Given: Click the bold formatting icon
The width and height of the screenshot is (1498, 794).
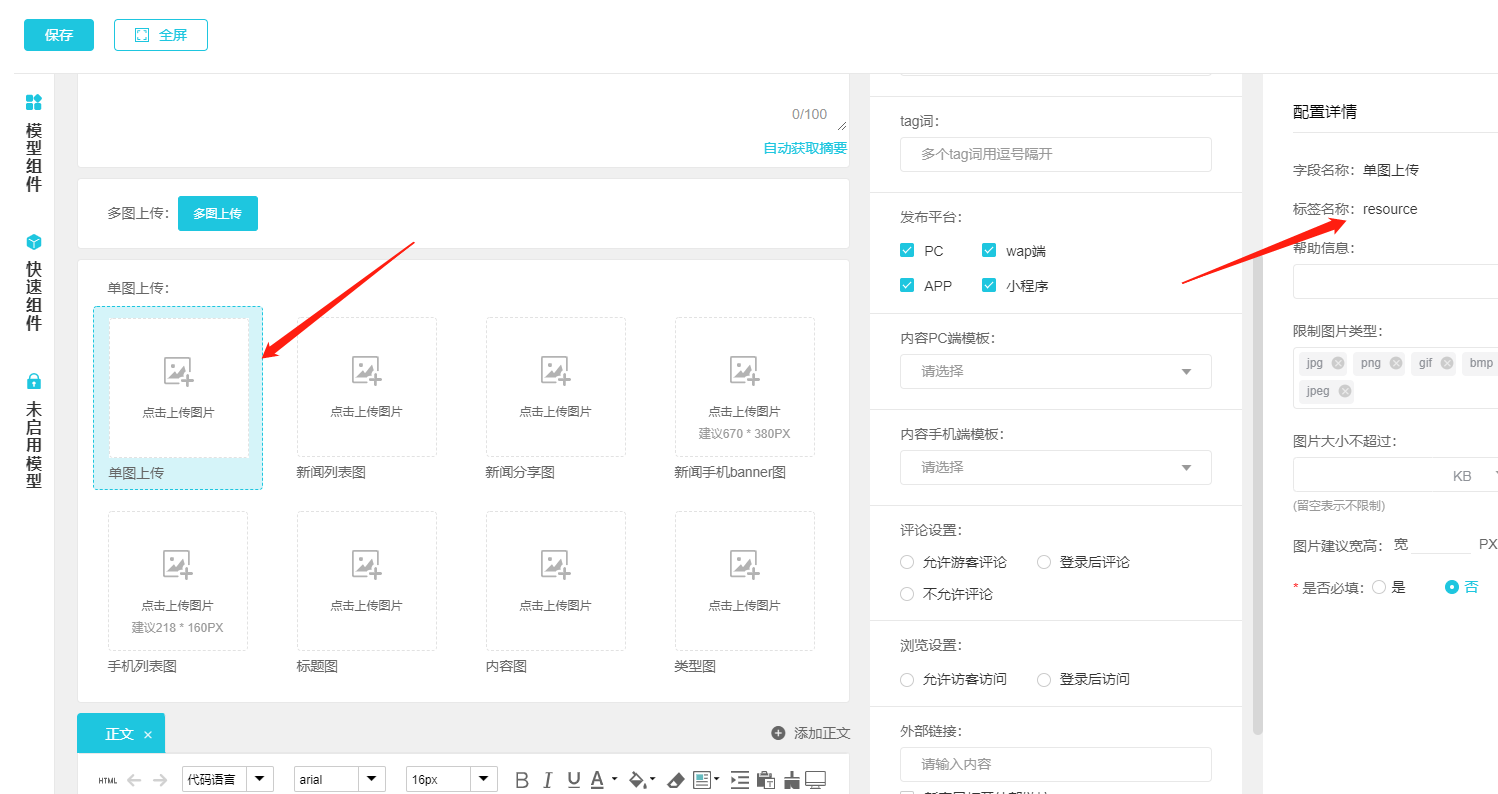Looking at the screenshot, I should pyautogui.click(x=521, y=780).
